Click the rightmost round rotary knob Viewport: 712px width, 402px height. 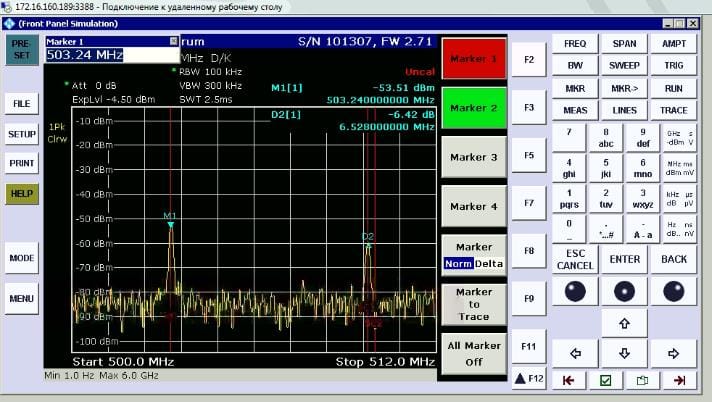(x=673, y=291)
